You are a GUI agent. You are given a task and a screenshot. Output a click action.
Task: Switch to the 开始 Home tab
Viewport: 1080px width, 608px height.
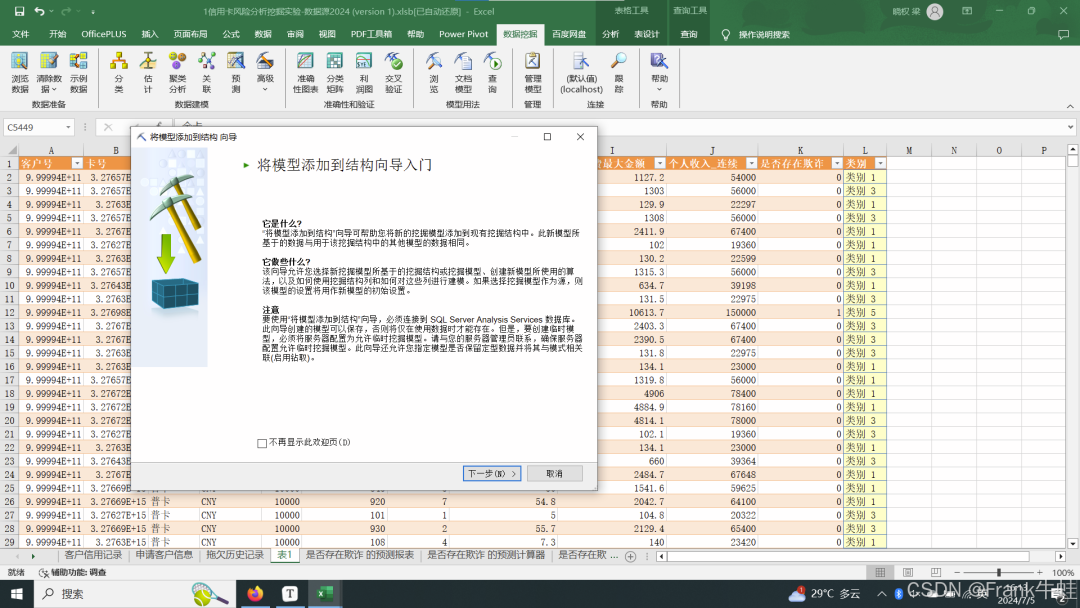57,34
